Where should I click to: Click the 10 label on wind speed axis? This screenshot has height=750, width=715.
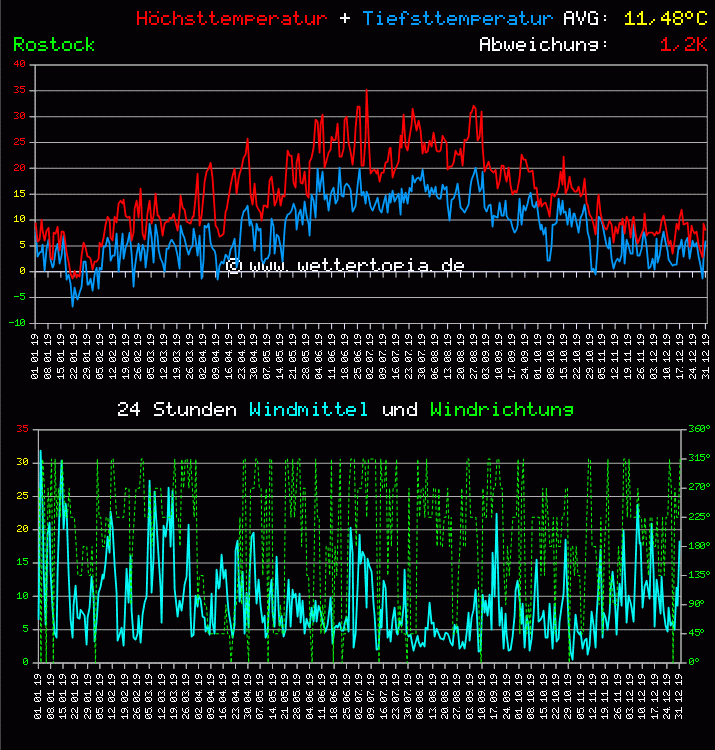tap(22, 596)
